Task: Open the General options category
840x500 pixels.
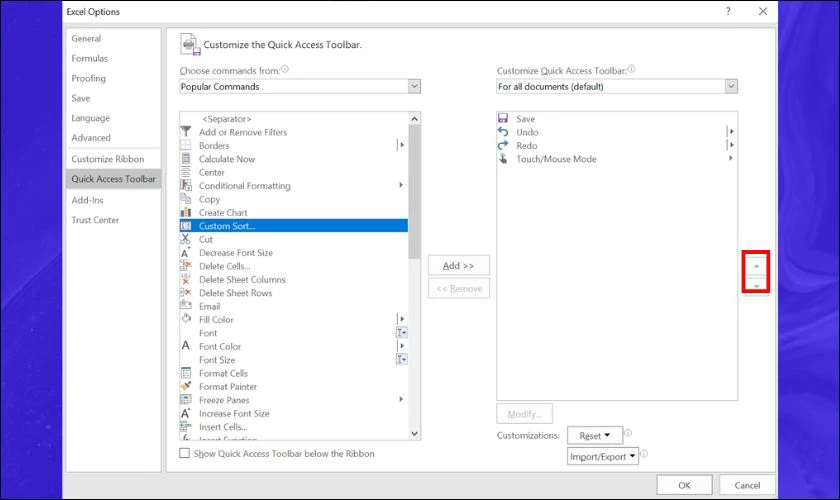Action: tap(86, 39)
